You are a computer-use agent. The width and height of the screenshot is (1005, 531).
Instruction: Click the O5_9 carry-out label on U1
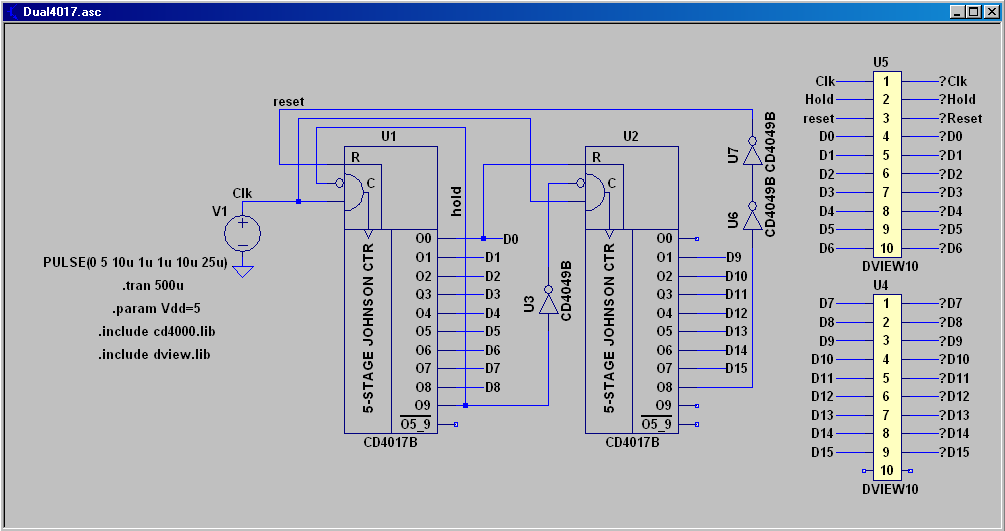(x=415, y=424)
